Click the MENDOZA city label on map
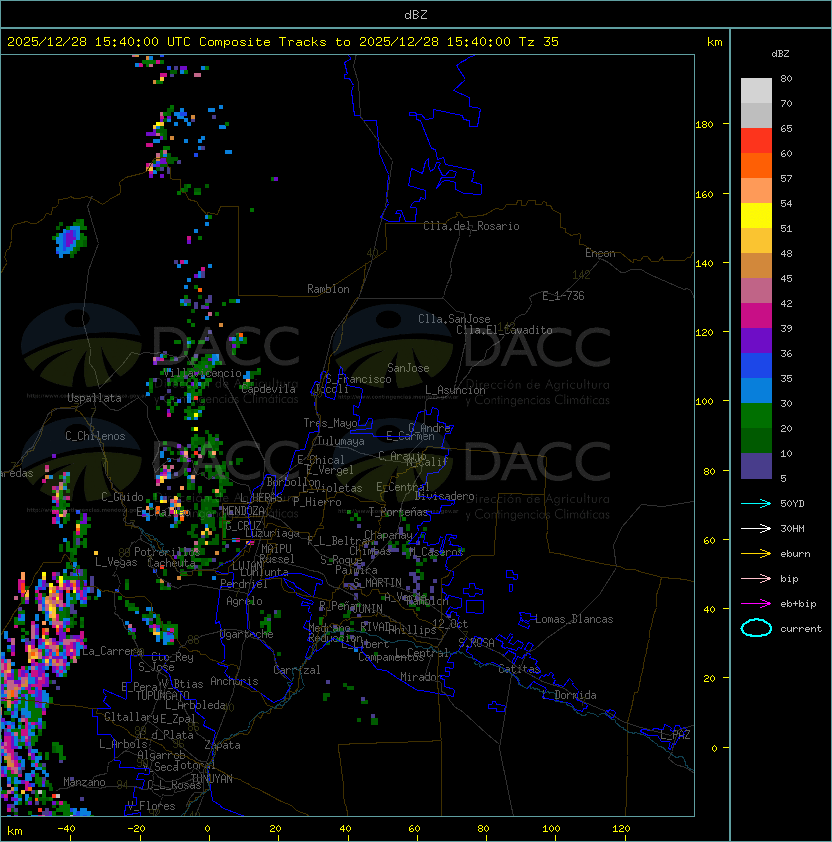Screen dimensions: 832x842 tap(243, 511)
